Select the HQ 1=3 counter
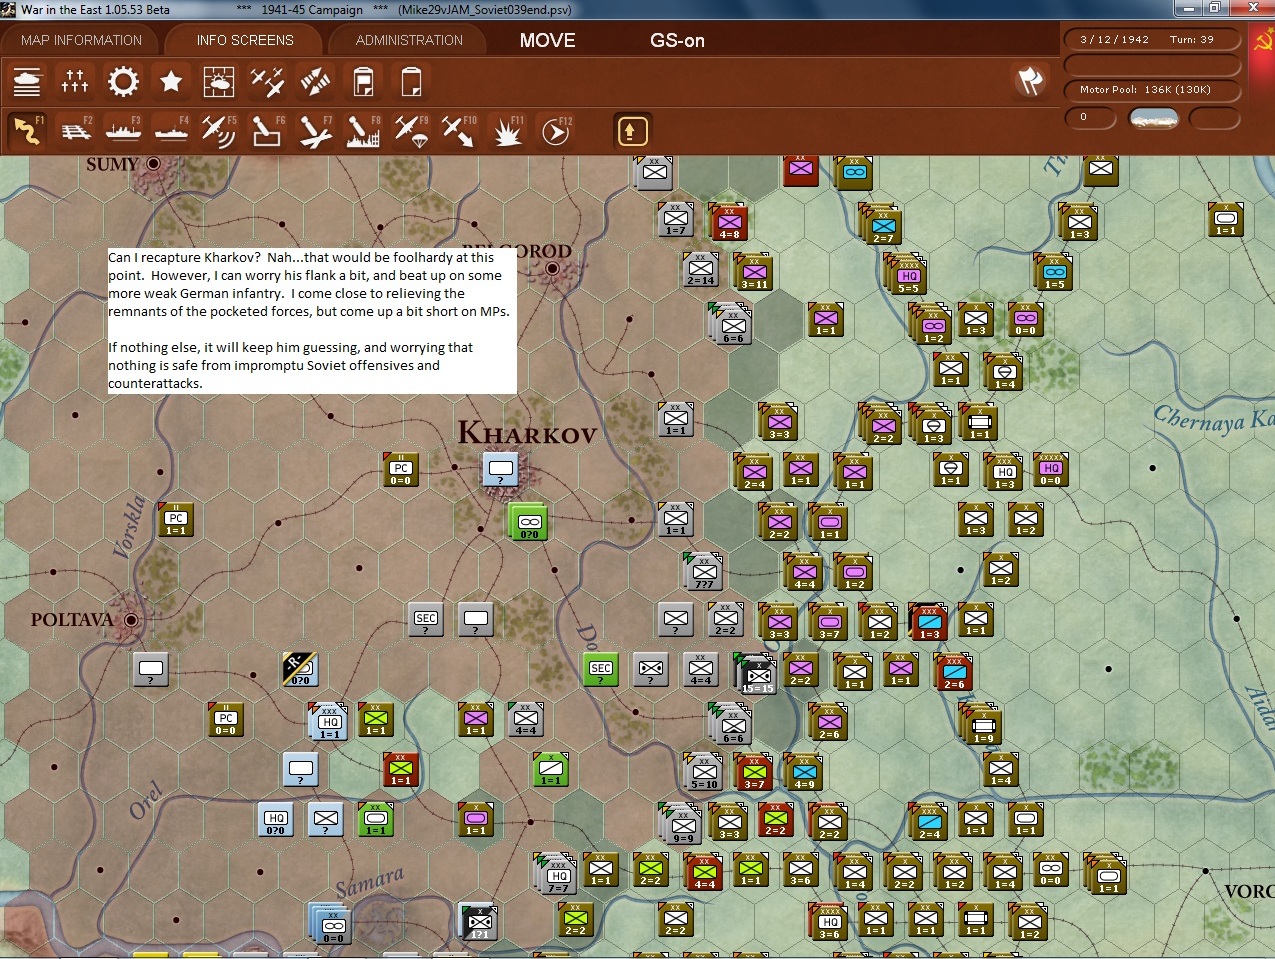This screenshot has height=959, width=1275. tap(1004, 471)
